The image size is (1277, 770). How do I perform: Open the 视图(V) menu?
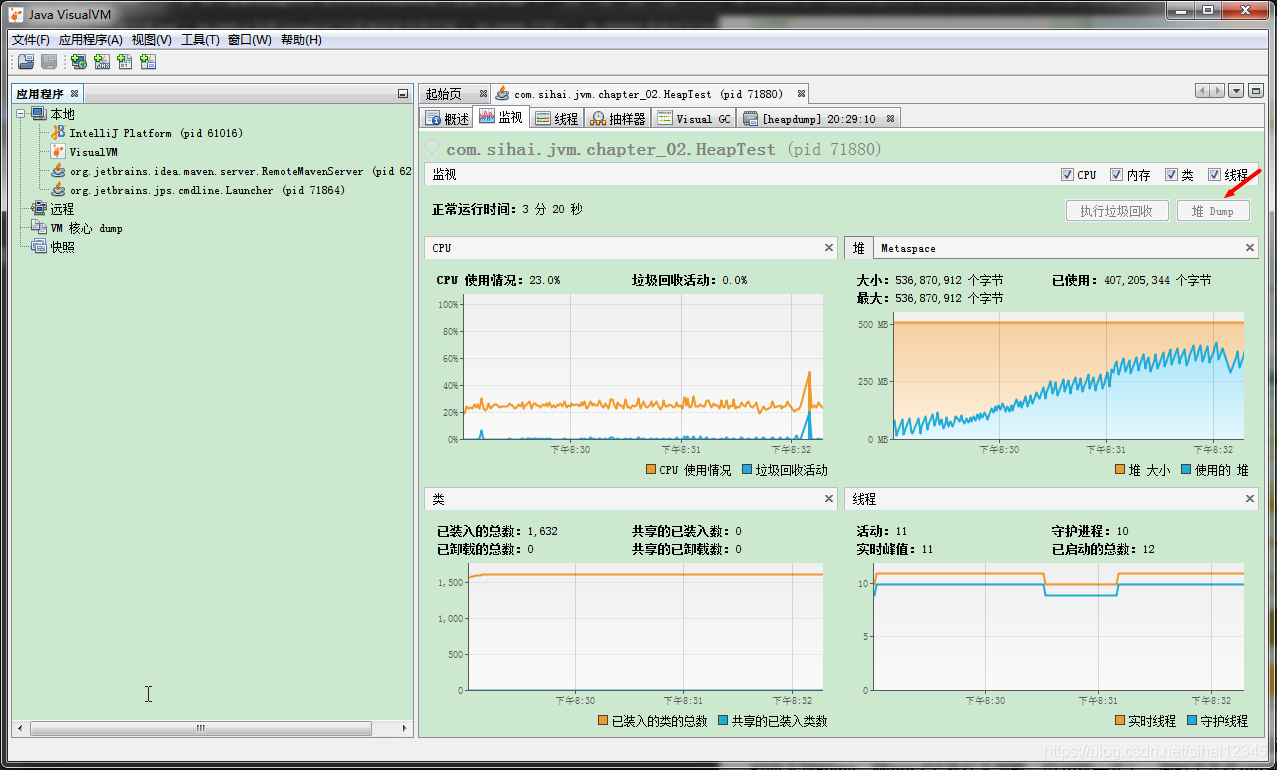tap(152, 40)
